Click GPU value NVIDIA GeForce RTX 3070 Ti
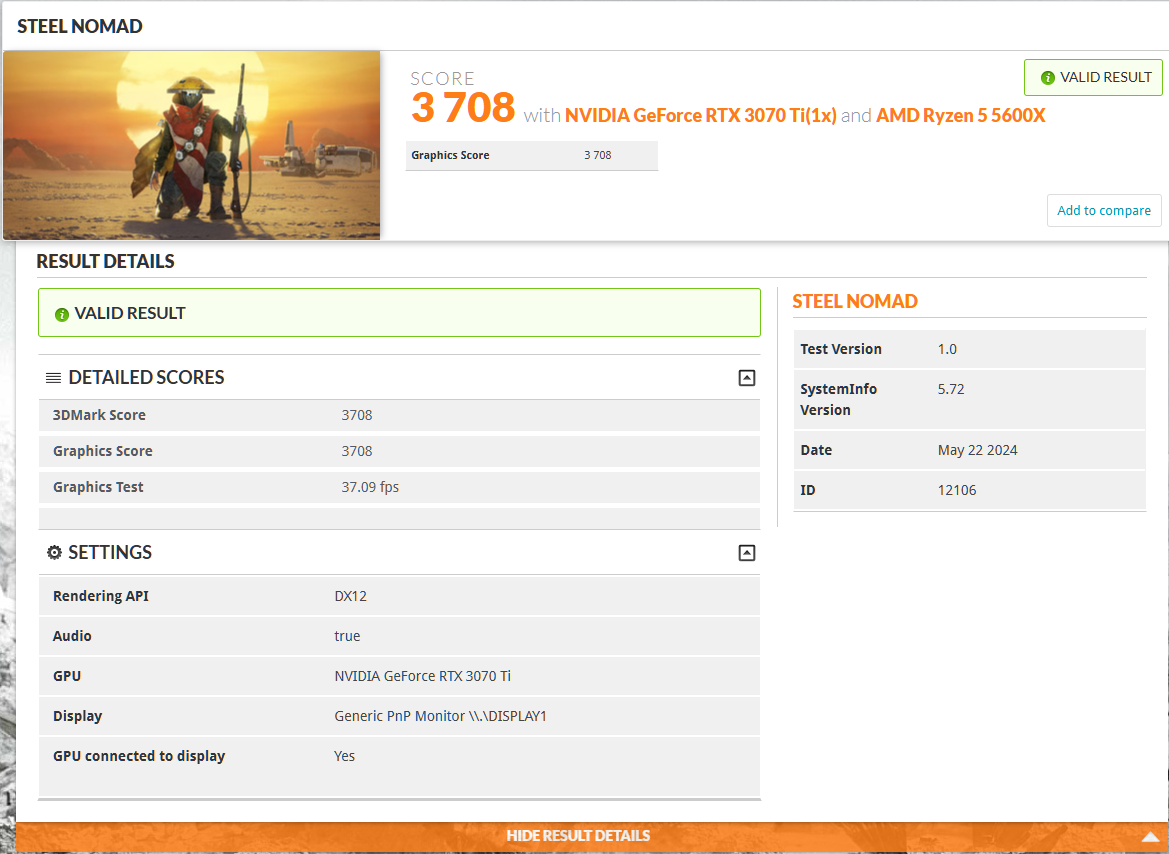1169x854 pixels. [422, 676]
